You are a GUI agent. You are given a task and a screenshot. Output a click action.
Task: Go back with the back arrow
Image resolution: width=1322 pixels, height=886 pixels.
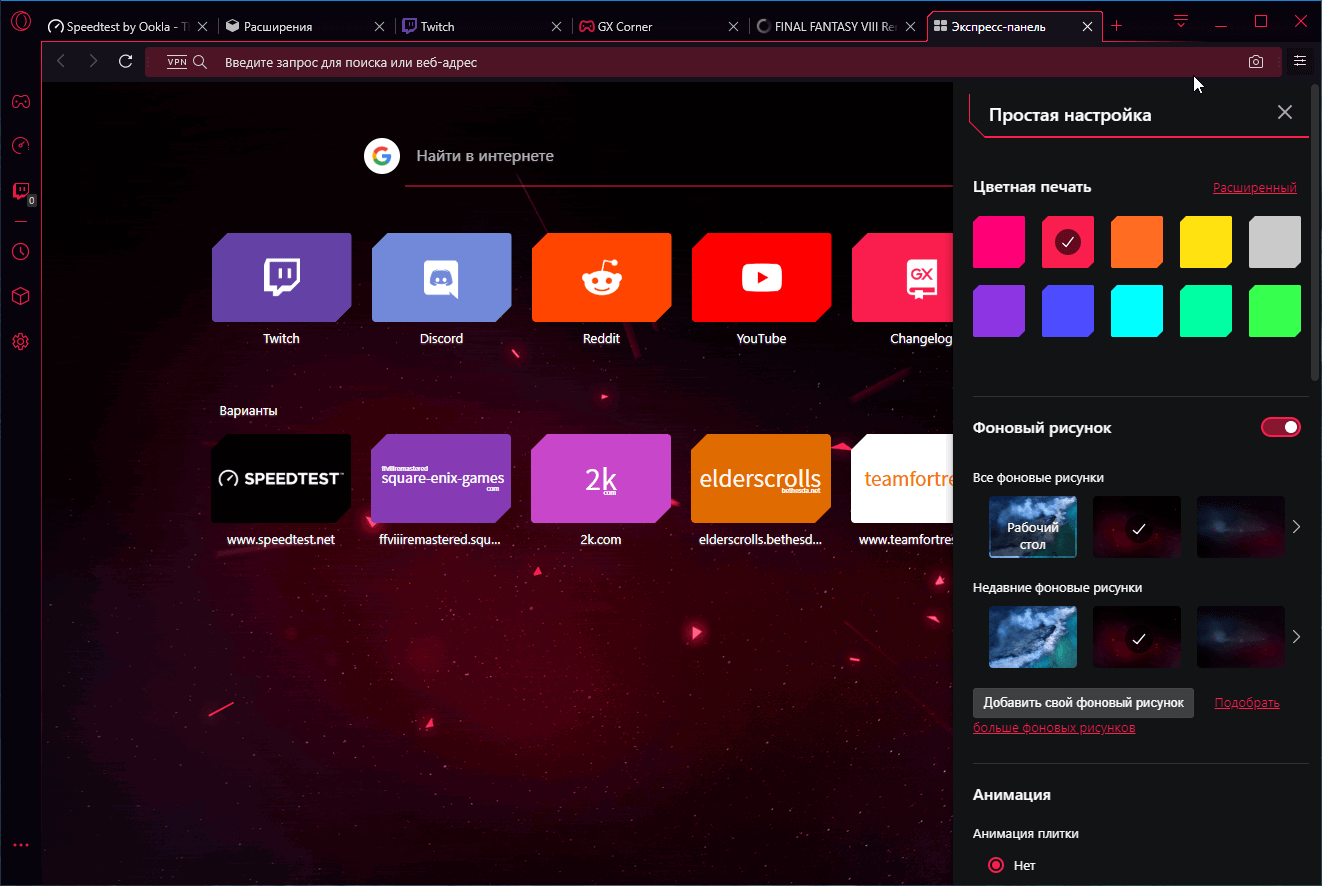pyautogui.click(x=61, y=62)
